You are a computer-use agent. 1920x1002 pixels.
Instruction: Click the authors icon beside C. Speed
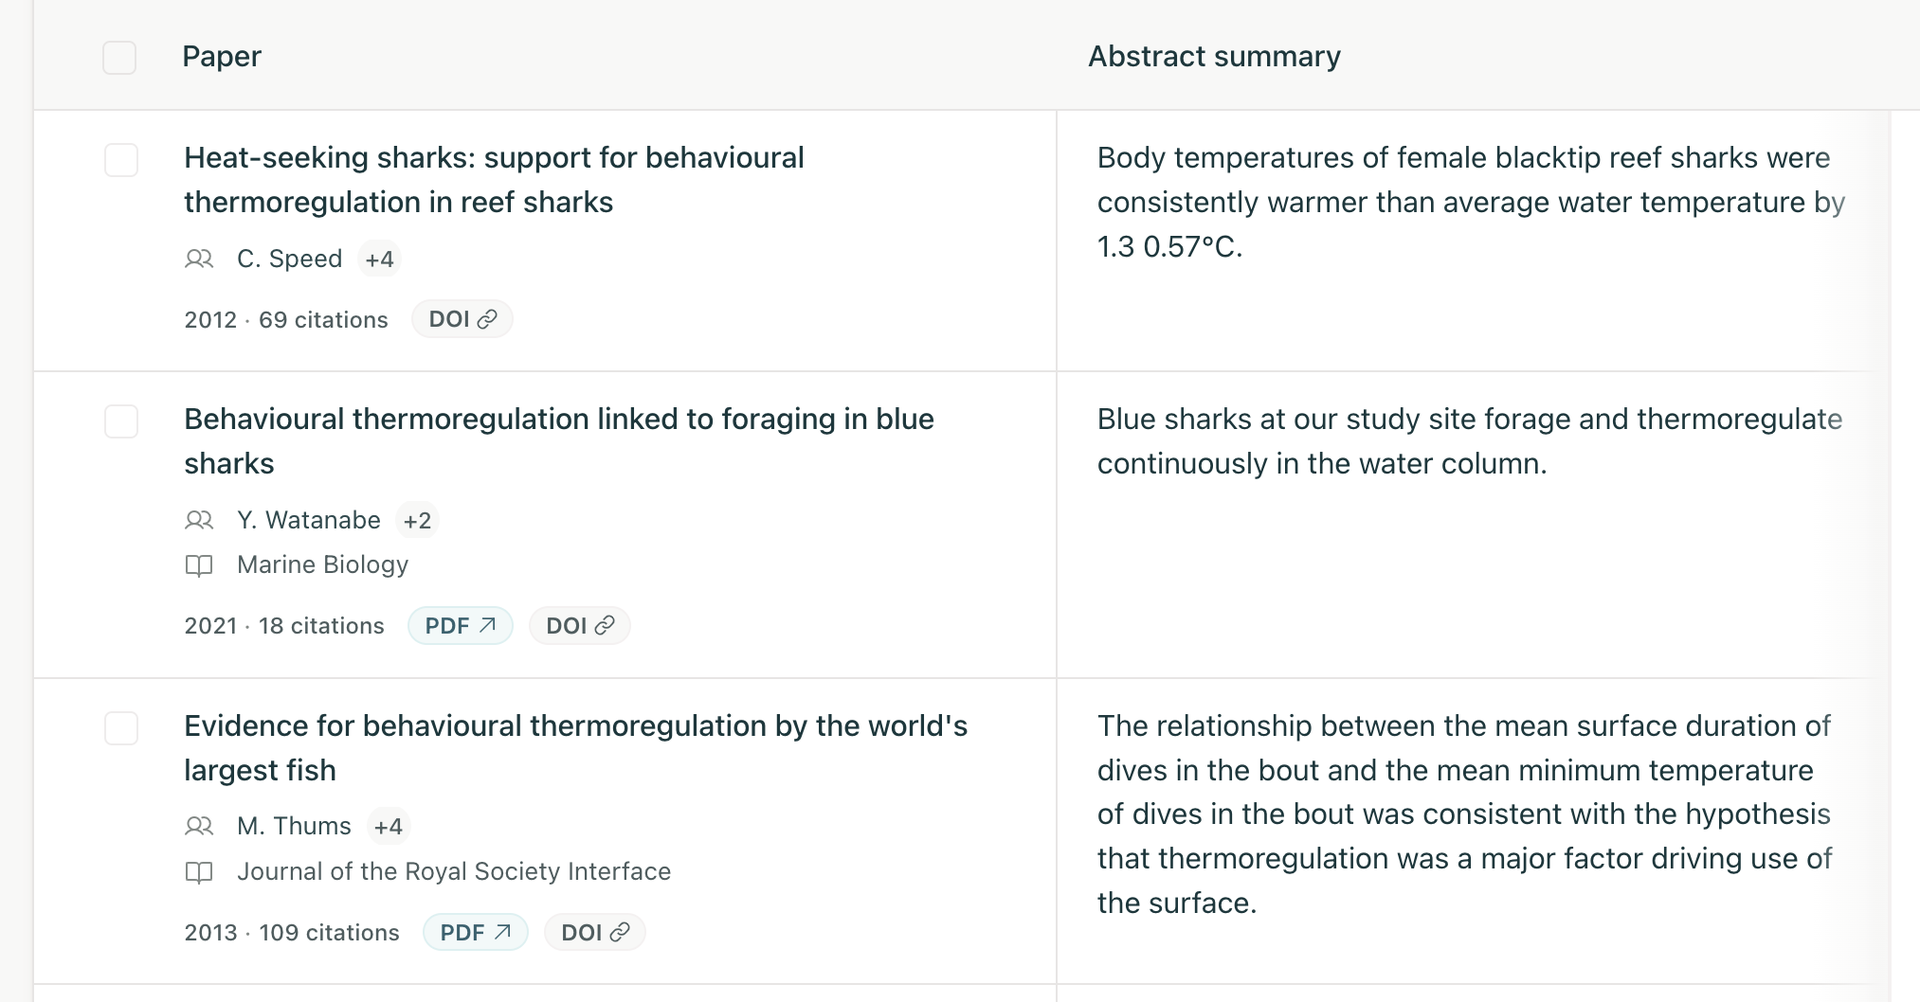199,259
